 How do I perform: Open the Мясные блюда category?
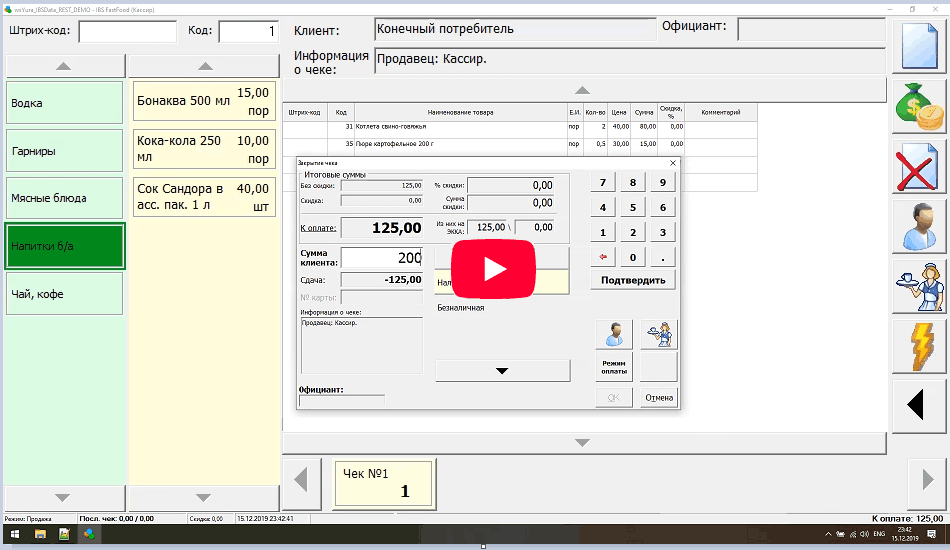(64, 198)
